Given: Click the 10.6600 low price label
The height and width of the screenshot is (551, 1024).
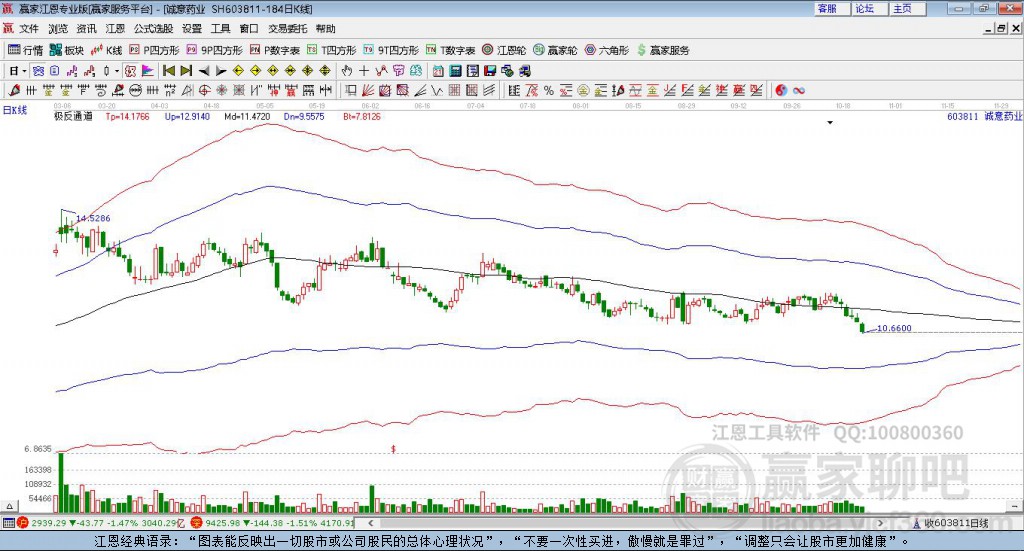Looking at the screenshot, I should coord(894,328).
